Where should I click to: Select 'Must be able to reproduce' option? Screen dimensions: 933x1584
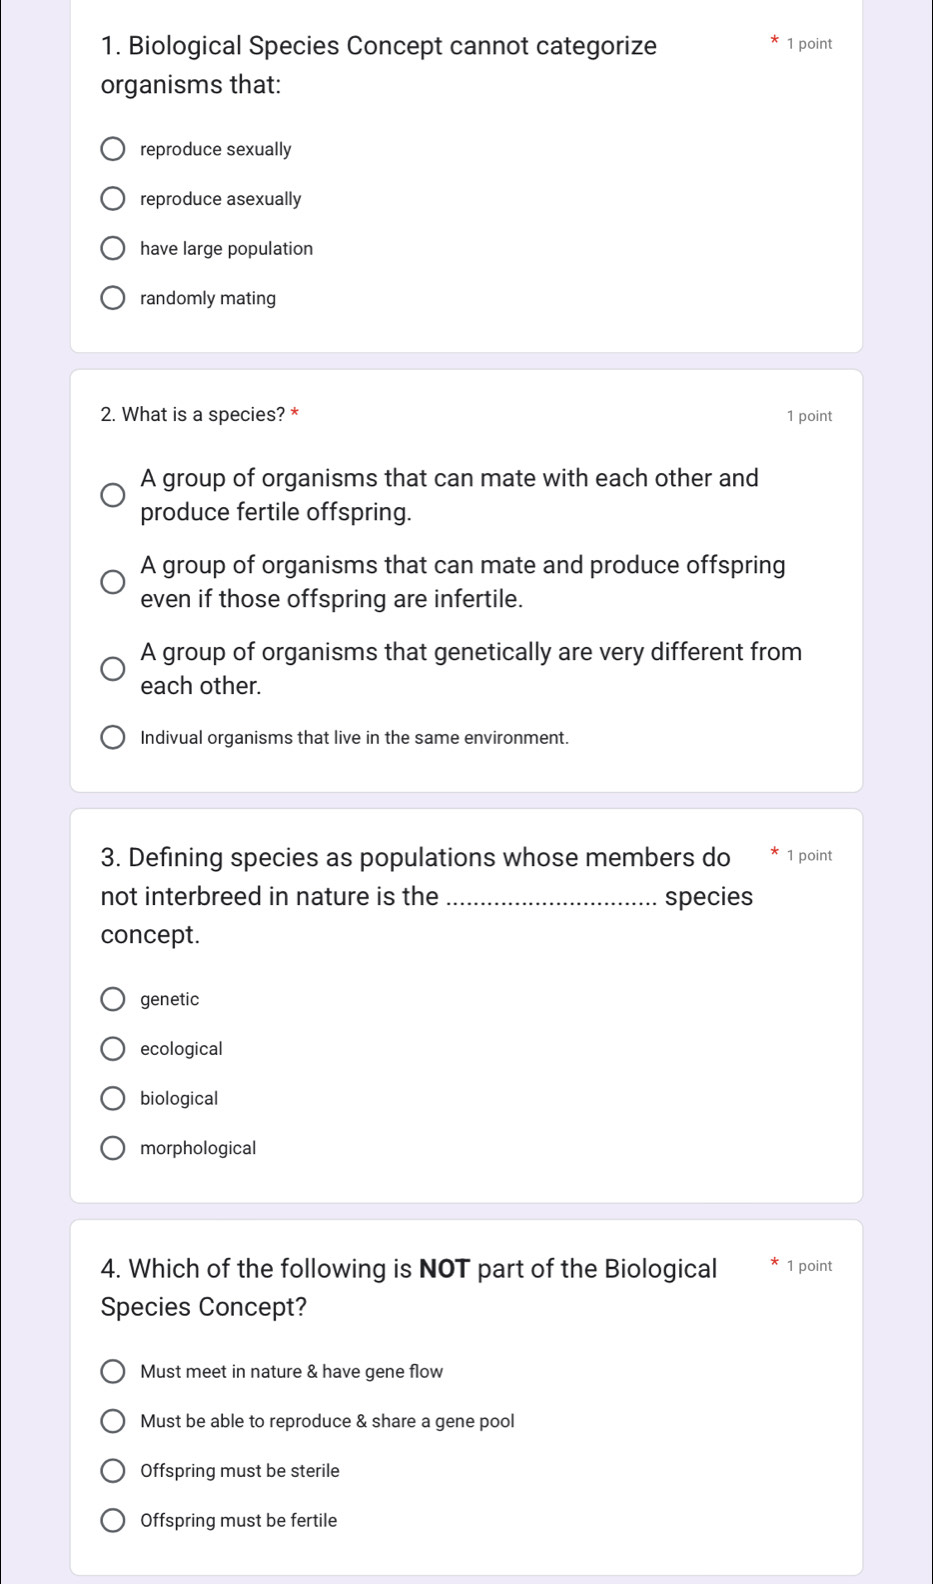[x=113, y=1421]
